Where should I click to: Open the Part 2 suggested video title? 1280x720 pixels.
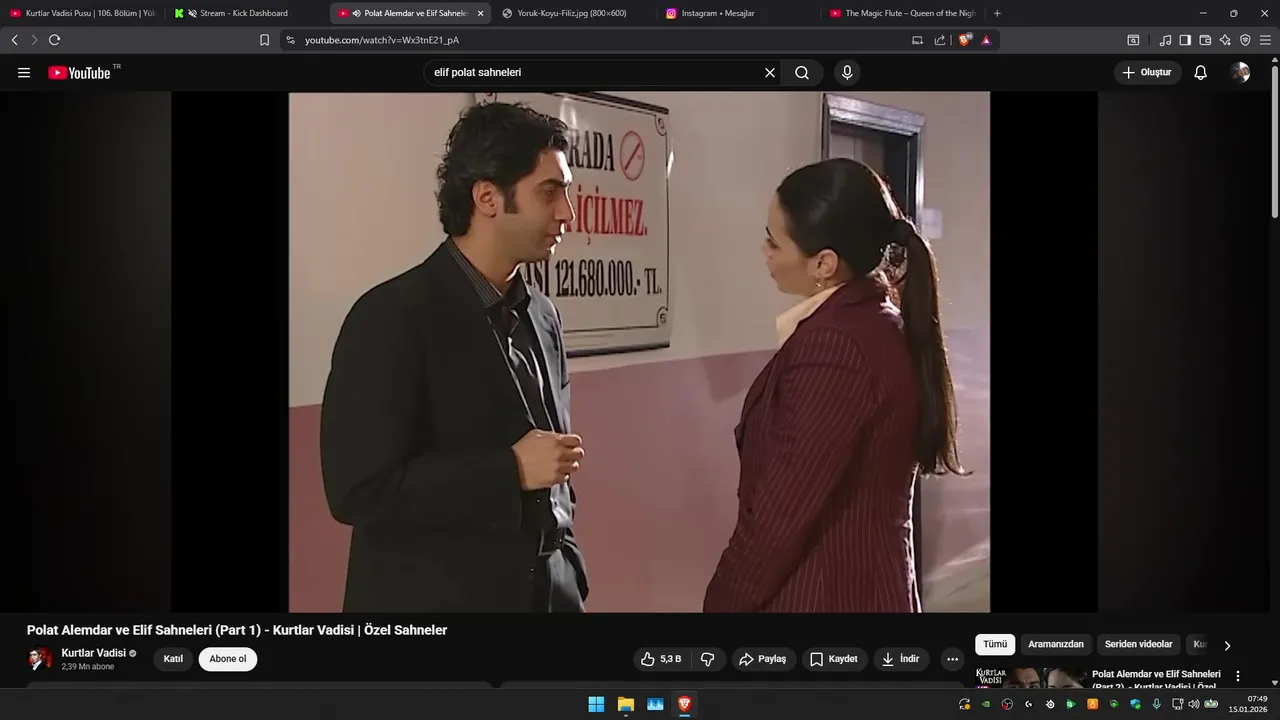point(1156,680)
